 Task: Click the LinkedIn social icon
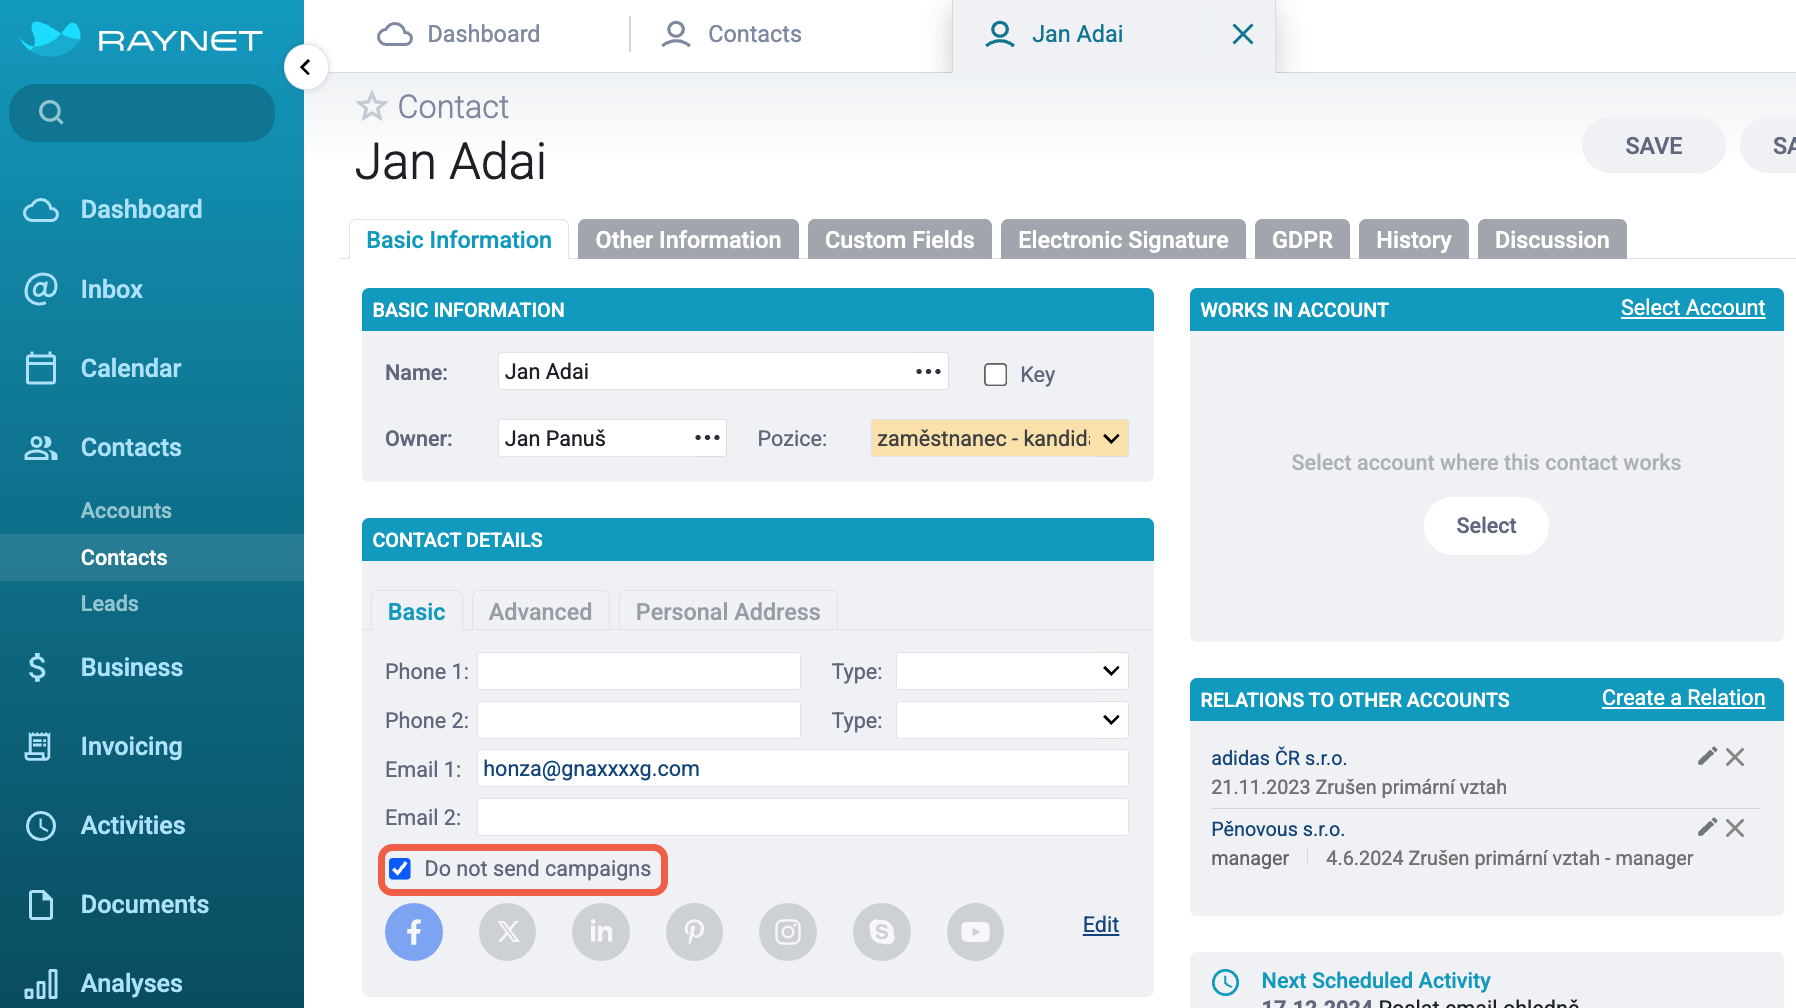(601, 932)
